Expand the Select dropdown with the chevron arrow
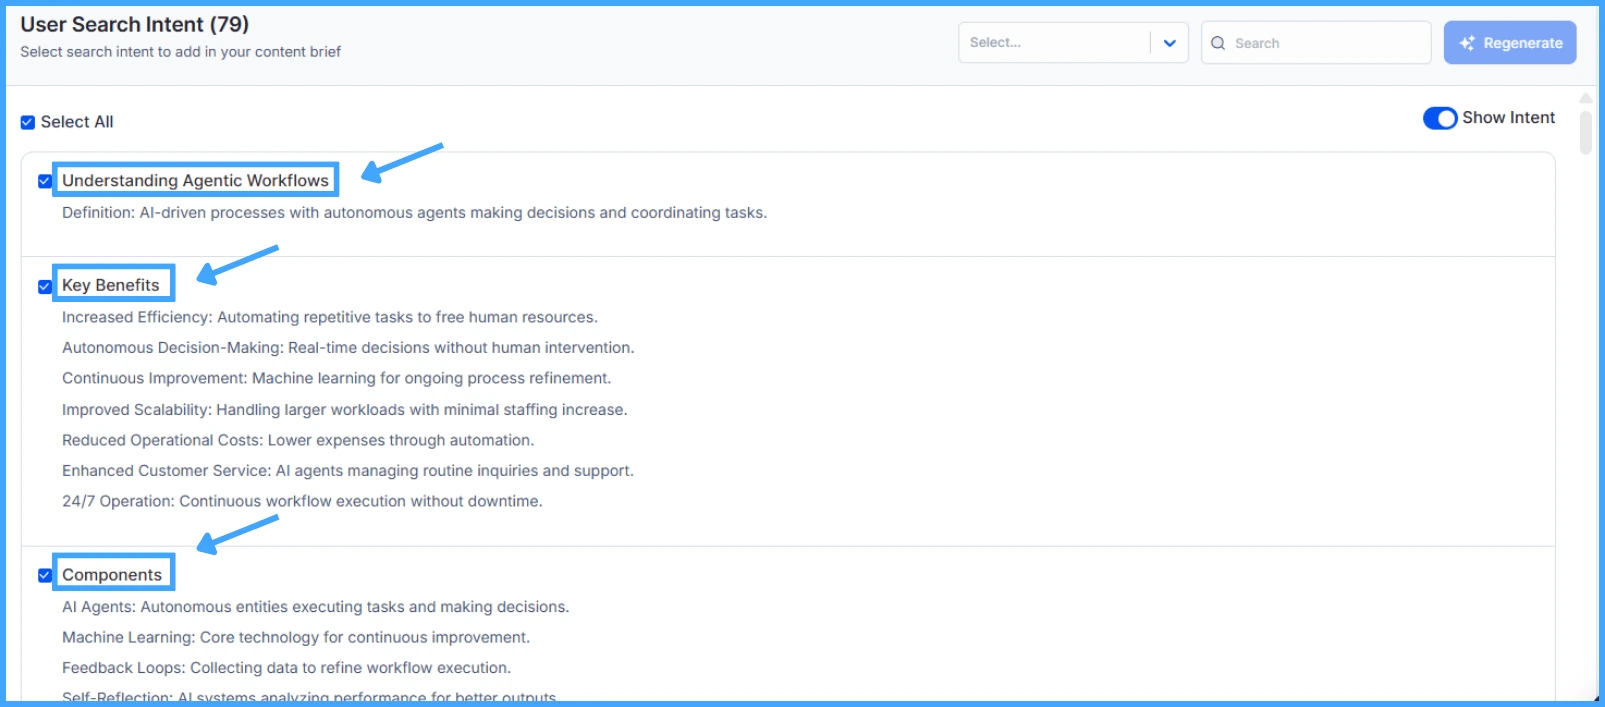 [x=1169, y=43]
